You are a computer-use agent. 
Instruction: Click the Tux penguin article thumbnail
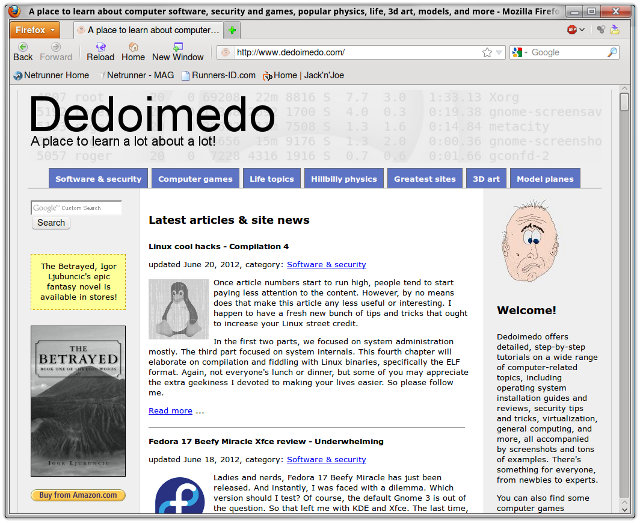178,309
